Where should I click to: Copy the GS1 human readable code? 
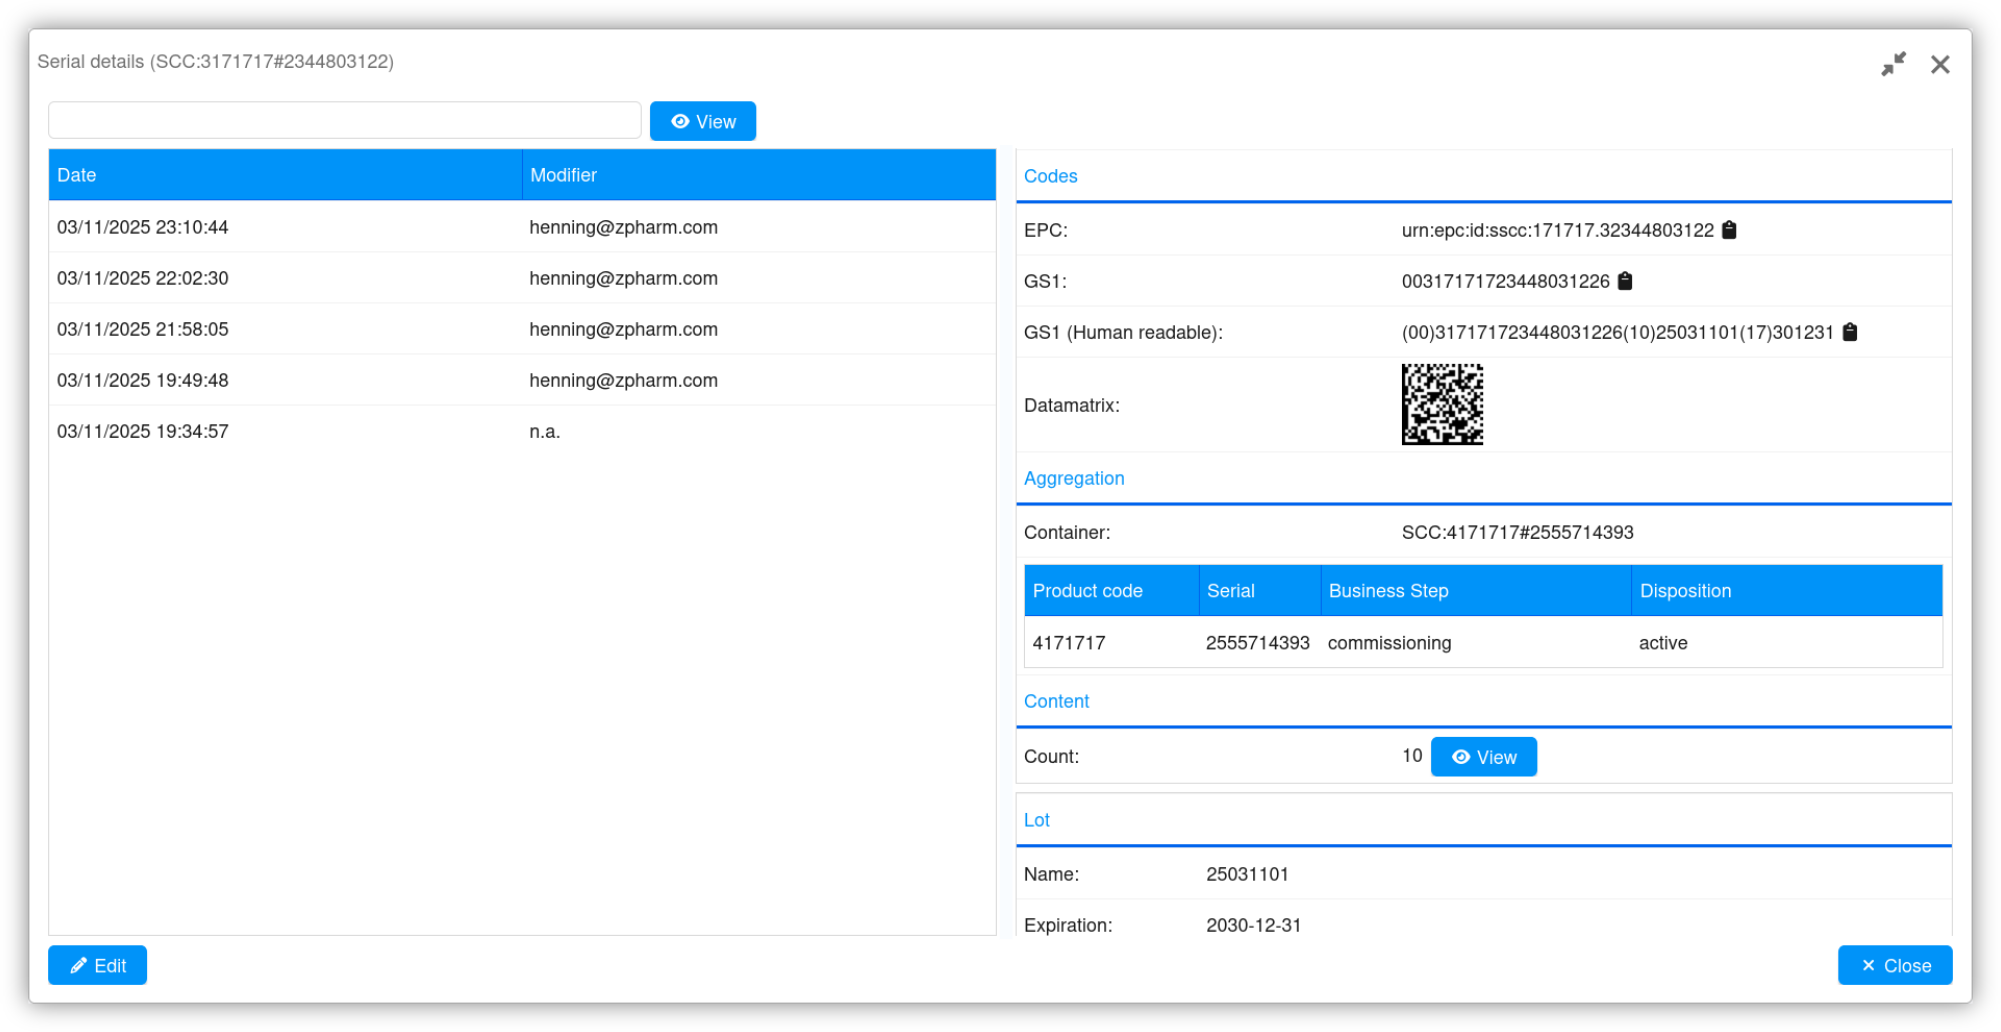pyautogui.click(x=1849, y=332)
